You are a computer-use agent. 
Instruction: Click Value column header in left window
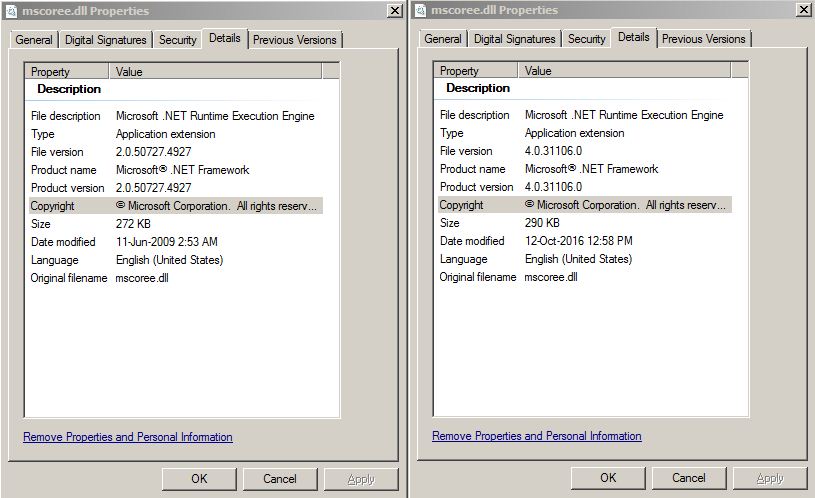pyautogui.click(x=215, y=71)
